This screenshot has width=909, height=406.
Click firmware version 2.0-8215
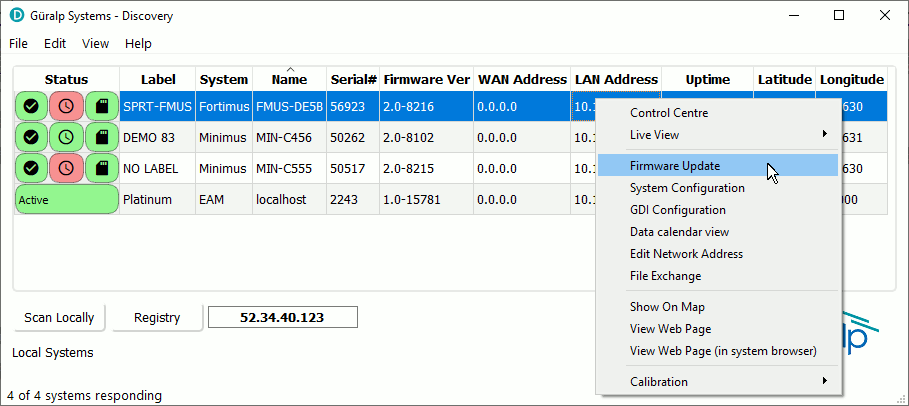tap(426, 168)
